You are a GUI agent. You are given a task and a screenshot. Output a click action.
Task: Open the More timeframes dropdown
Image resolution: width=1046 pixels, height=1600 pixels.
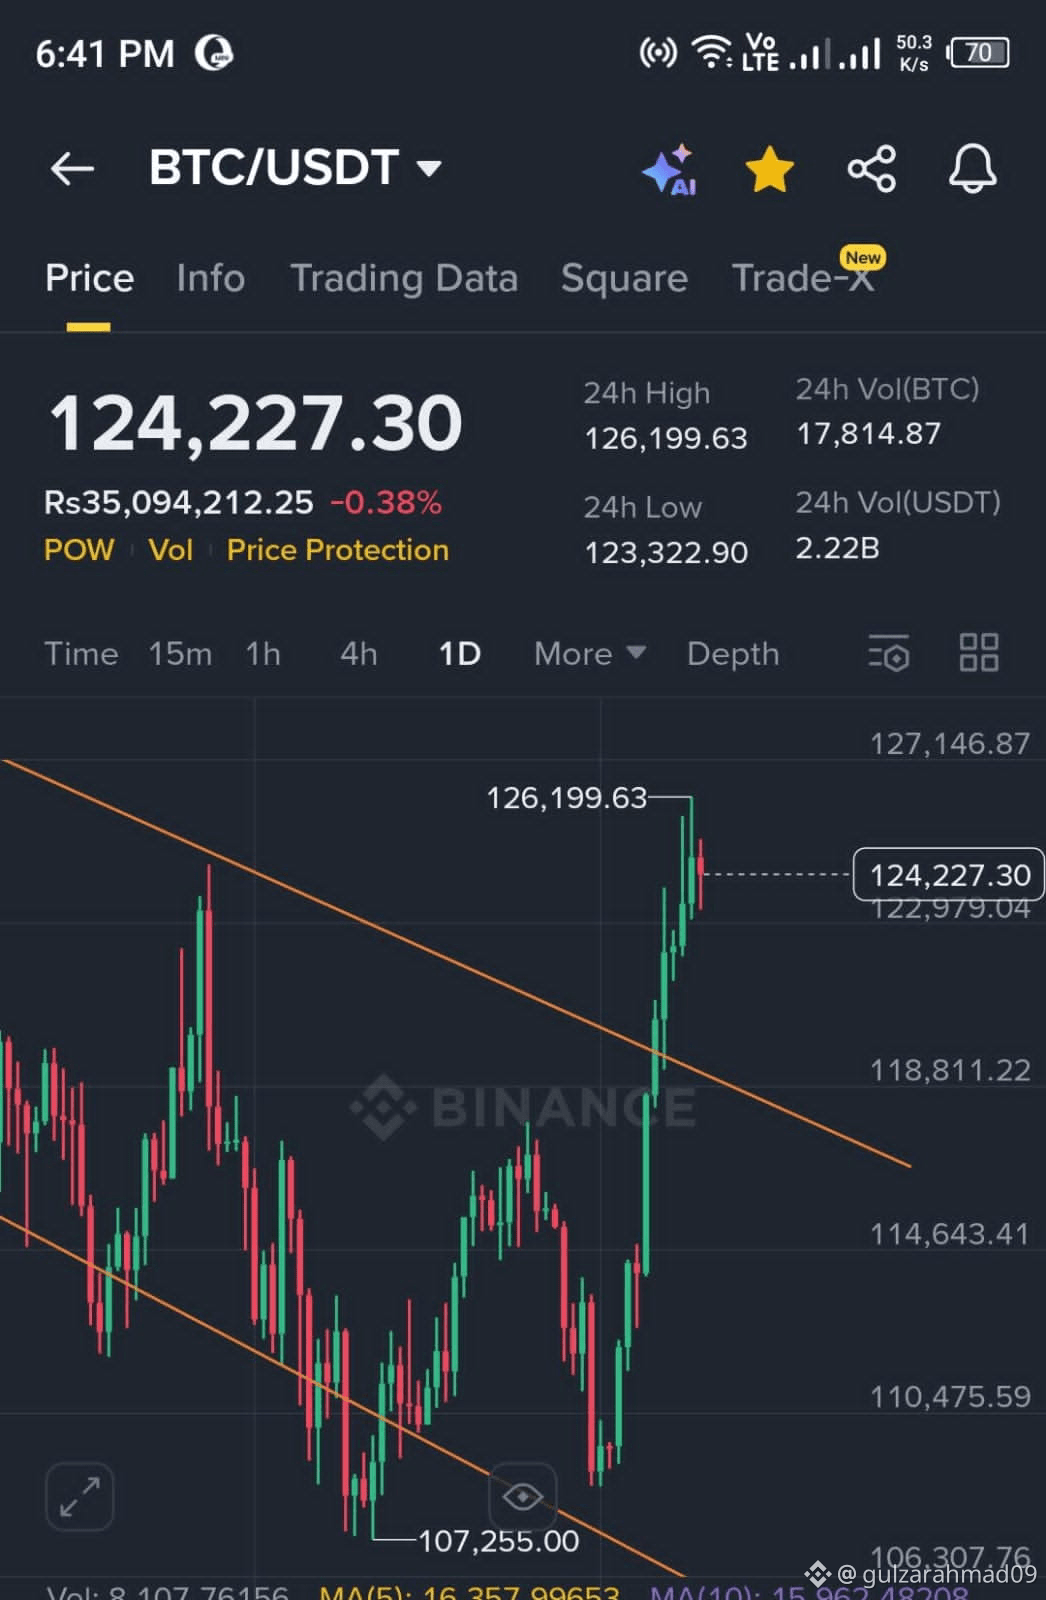(x=590, y=654)
